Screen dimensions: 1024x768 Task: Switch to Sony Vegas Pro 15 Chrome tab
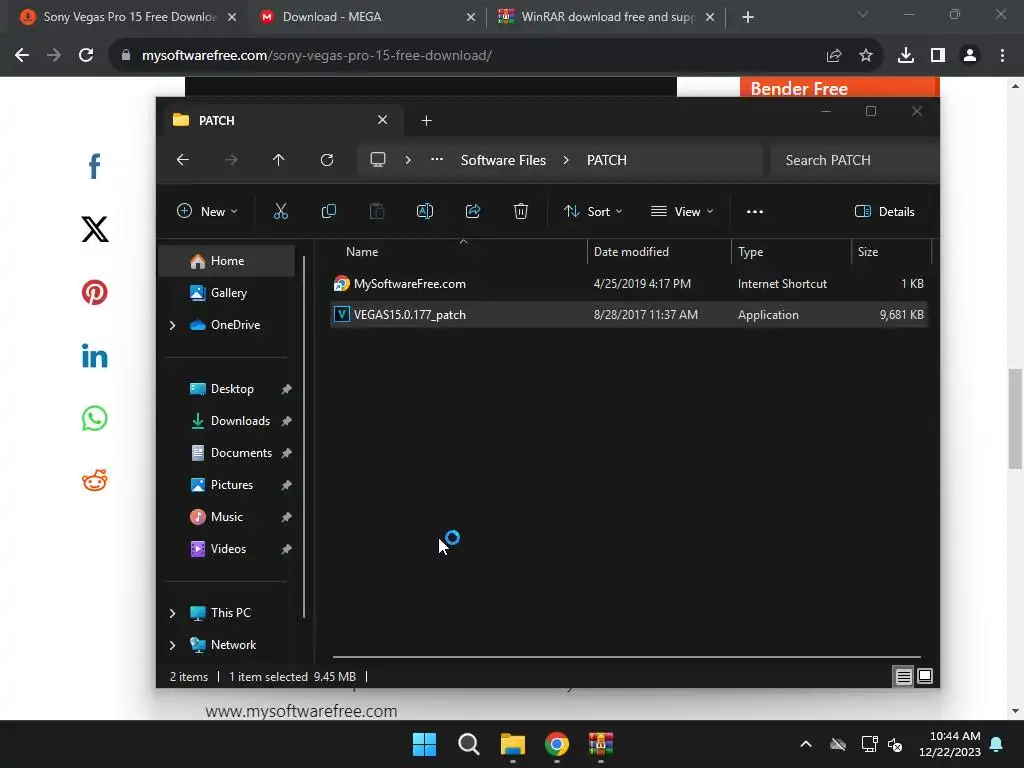(128, 17)
